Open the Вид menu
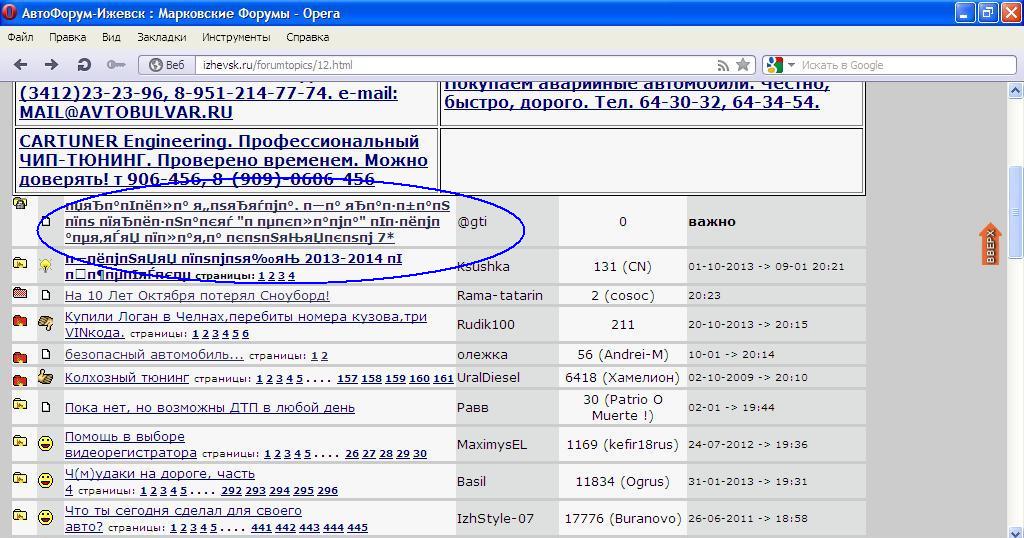1024x538 pixels. tap(111, 37)
